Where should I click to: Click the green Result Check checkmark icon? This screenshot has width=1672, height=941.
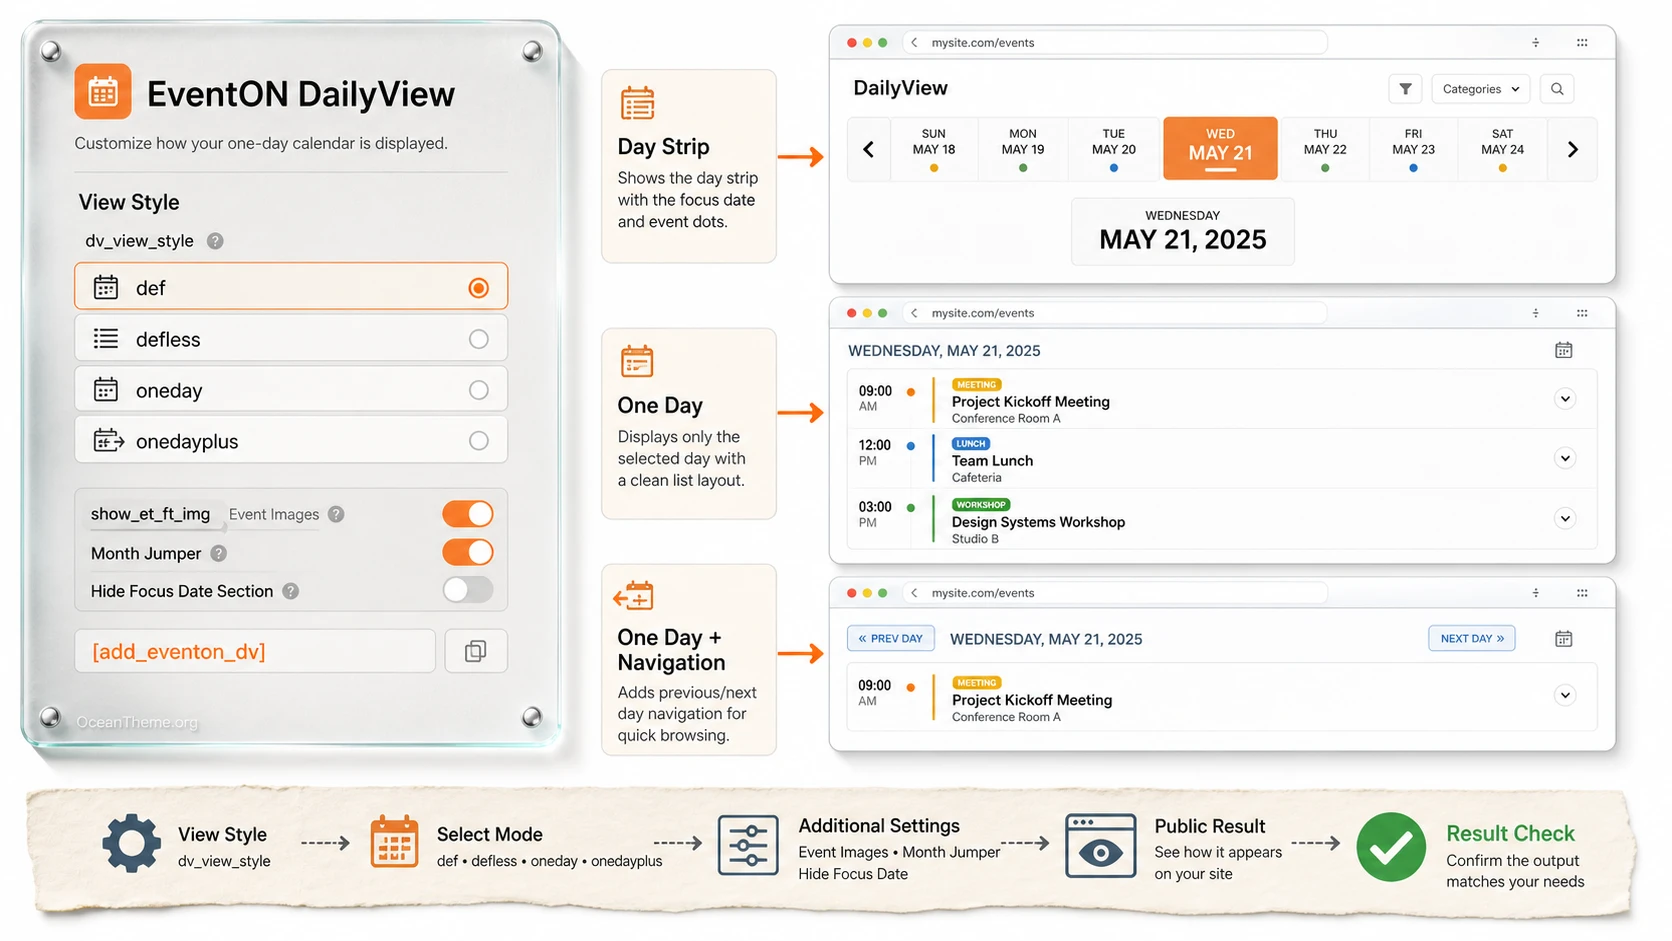pos(1391,847)
